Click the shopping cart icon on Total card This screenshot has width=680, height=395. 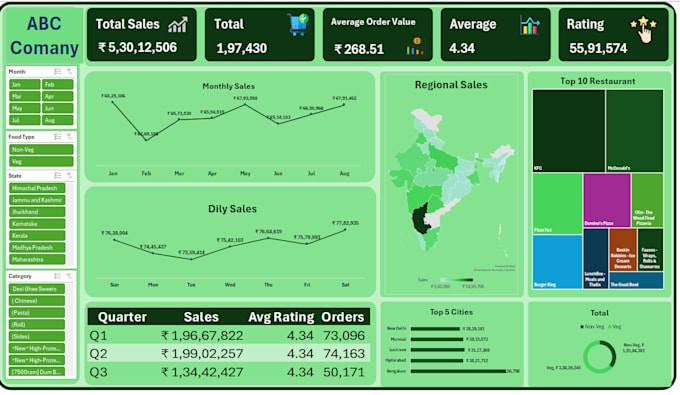[298, 24]
